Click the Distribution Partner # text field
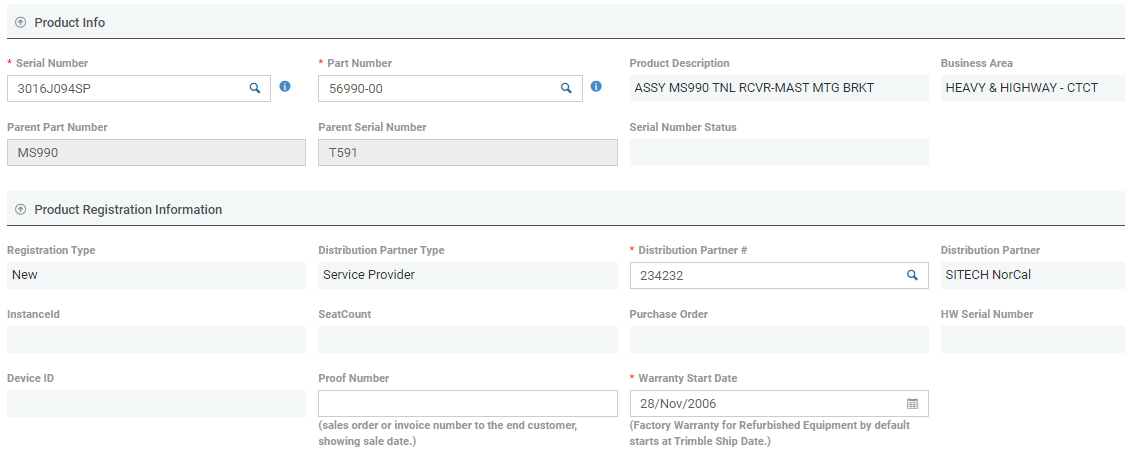This screenshot has width=1125, height=452. pos(765,275)
